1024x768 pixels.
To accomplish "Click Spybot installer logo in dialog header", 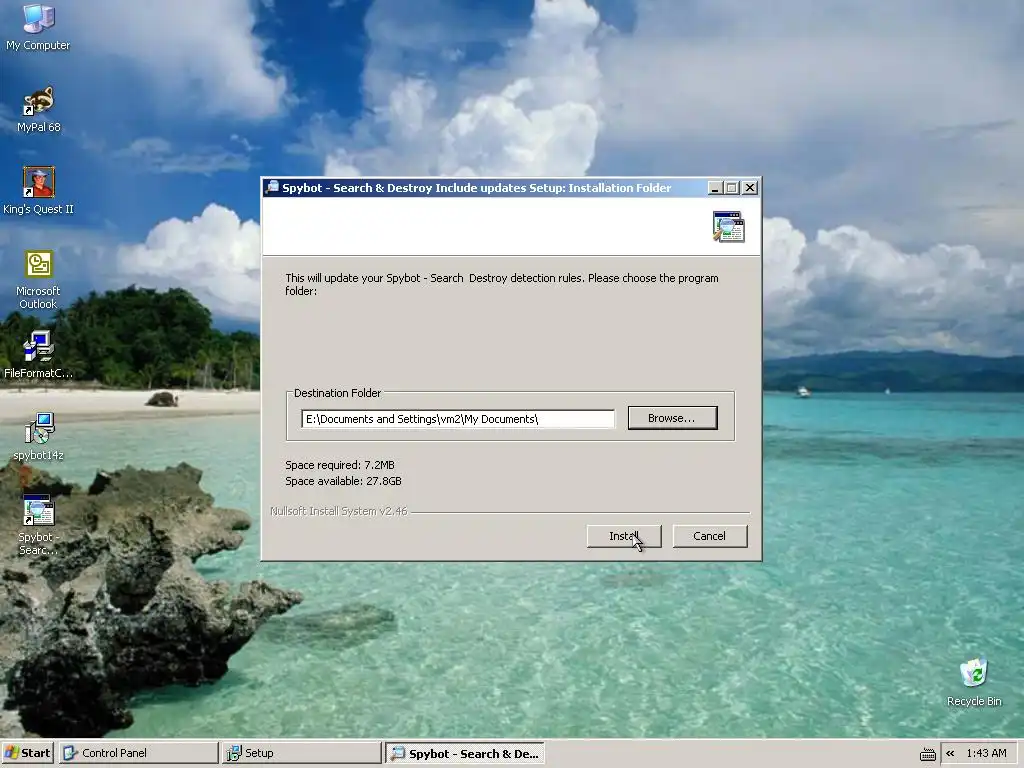I will pyautogui.click(x=728, y=227).
